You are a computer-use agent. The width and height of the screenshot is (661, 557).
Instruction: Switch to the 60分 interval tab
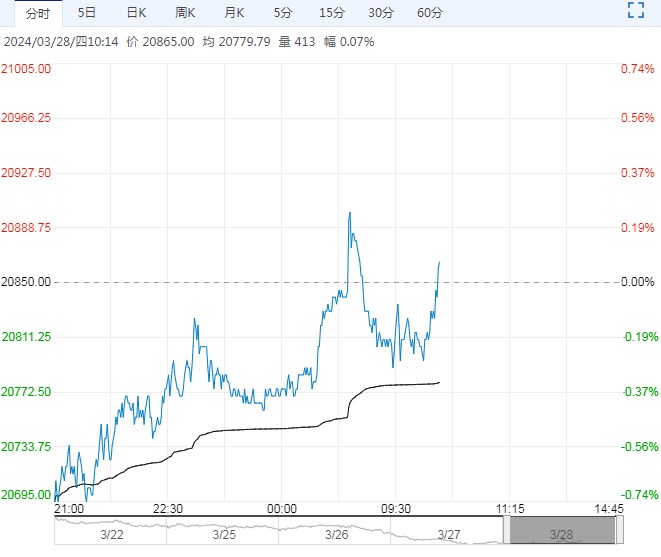(x=430, y=13)
